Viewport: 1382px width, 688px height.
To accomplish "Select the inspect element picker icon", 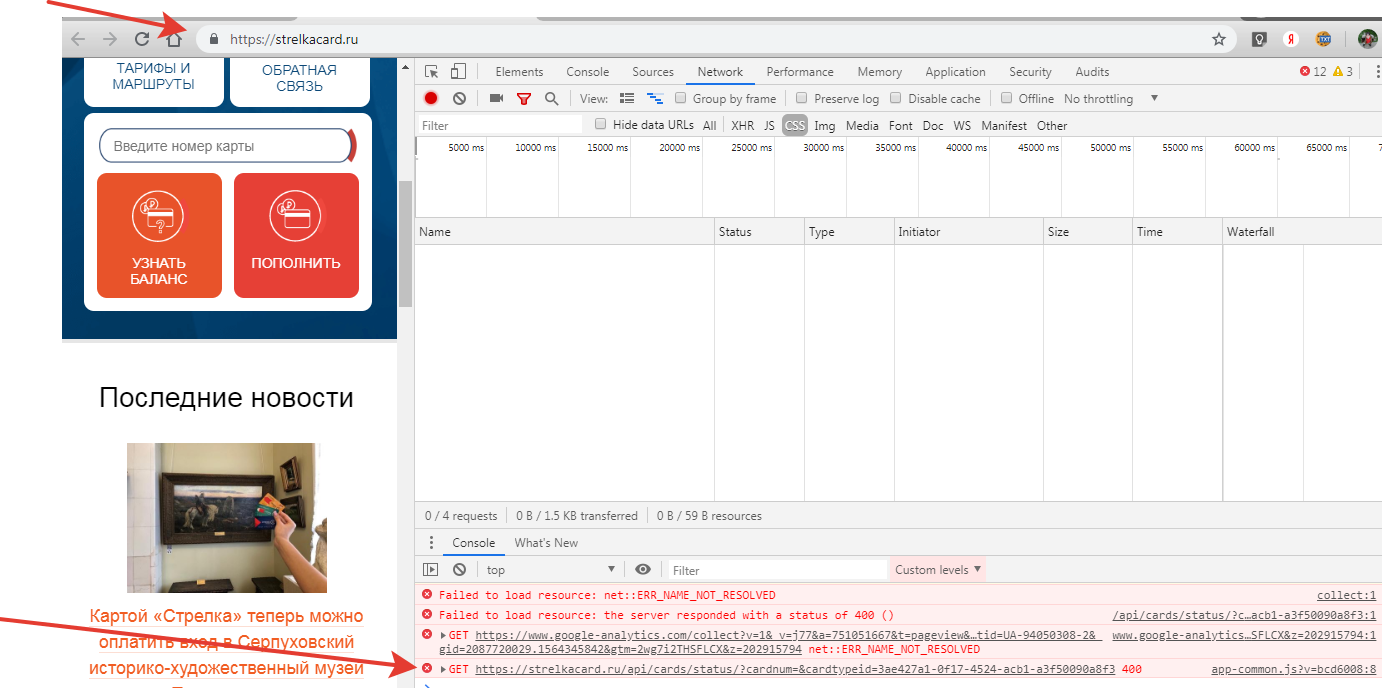I will click(x=432, y=71).
